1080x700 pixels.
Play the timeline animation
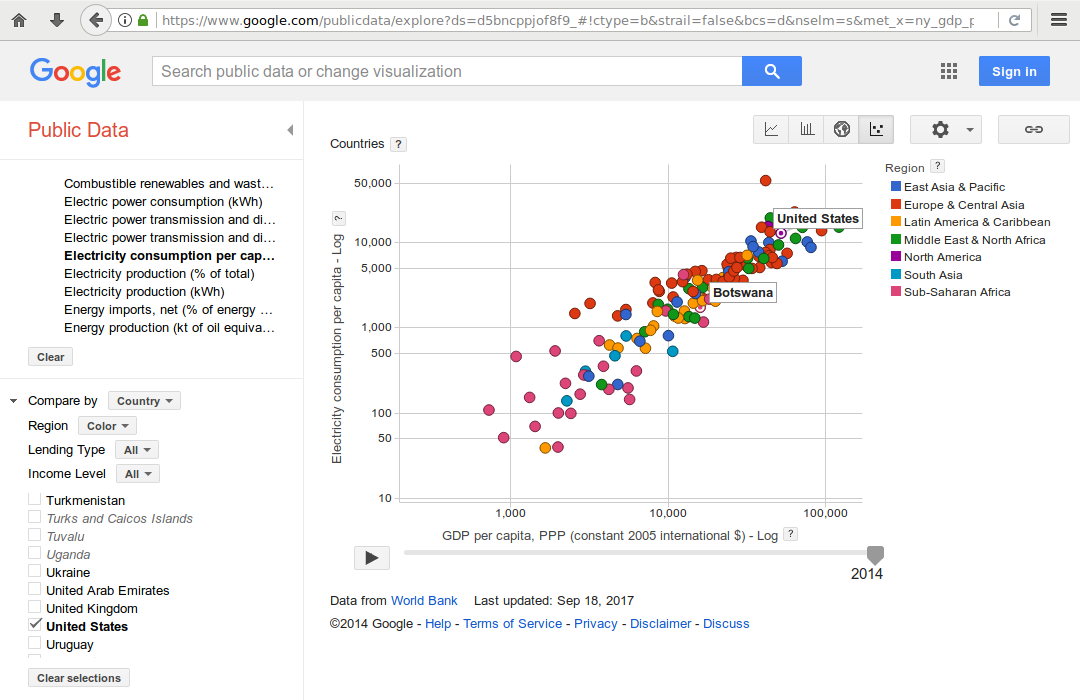pos(372,558)
